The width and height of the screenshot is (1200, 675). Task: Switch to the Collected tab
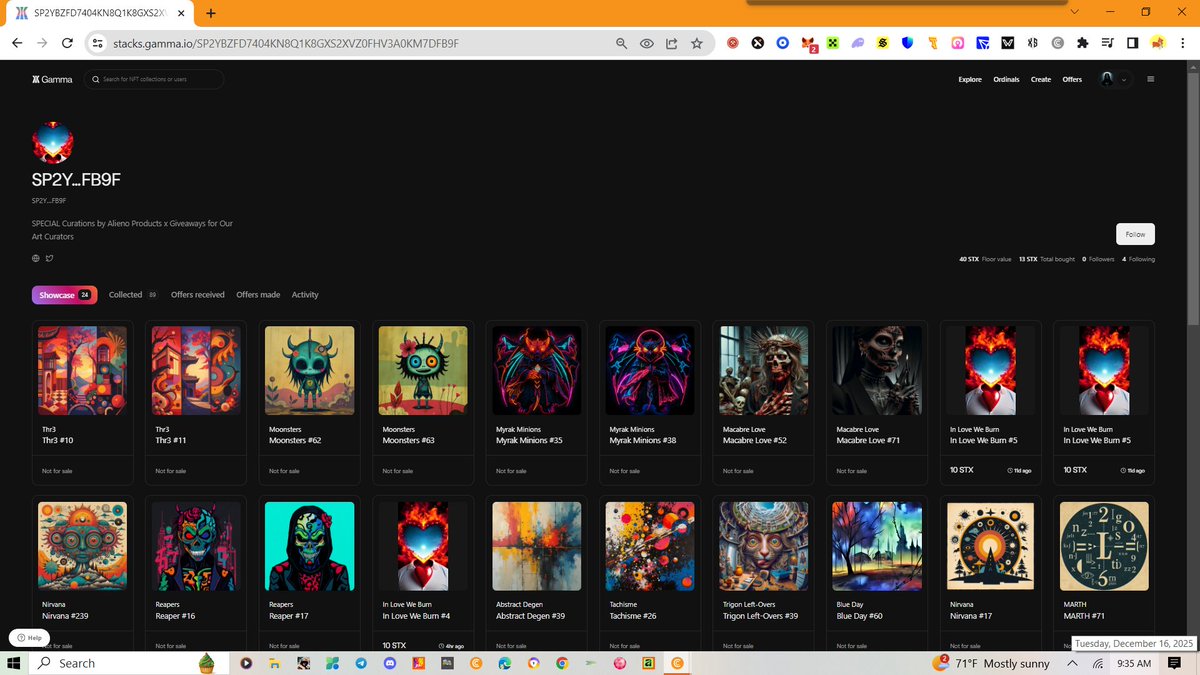tap(132, 295)
